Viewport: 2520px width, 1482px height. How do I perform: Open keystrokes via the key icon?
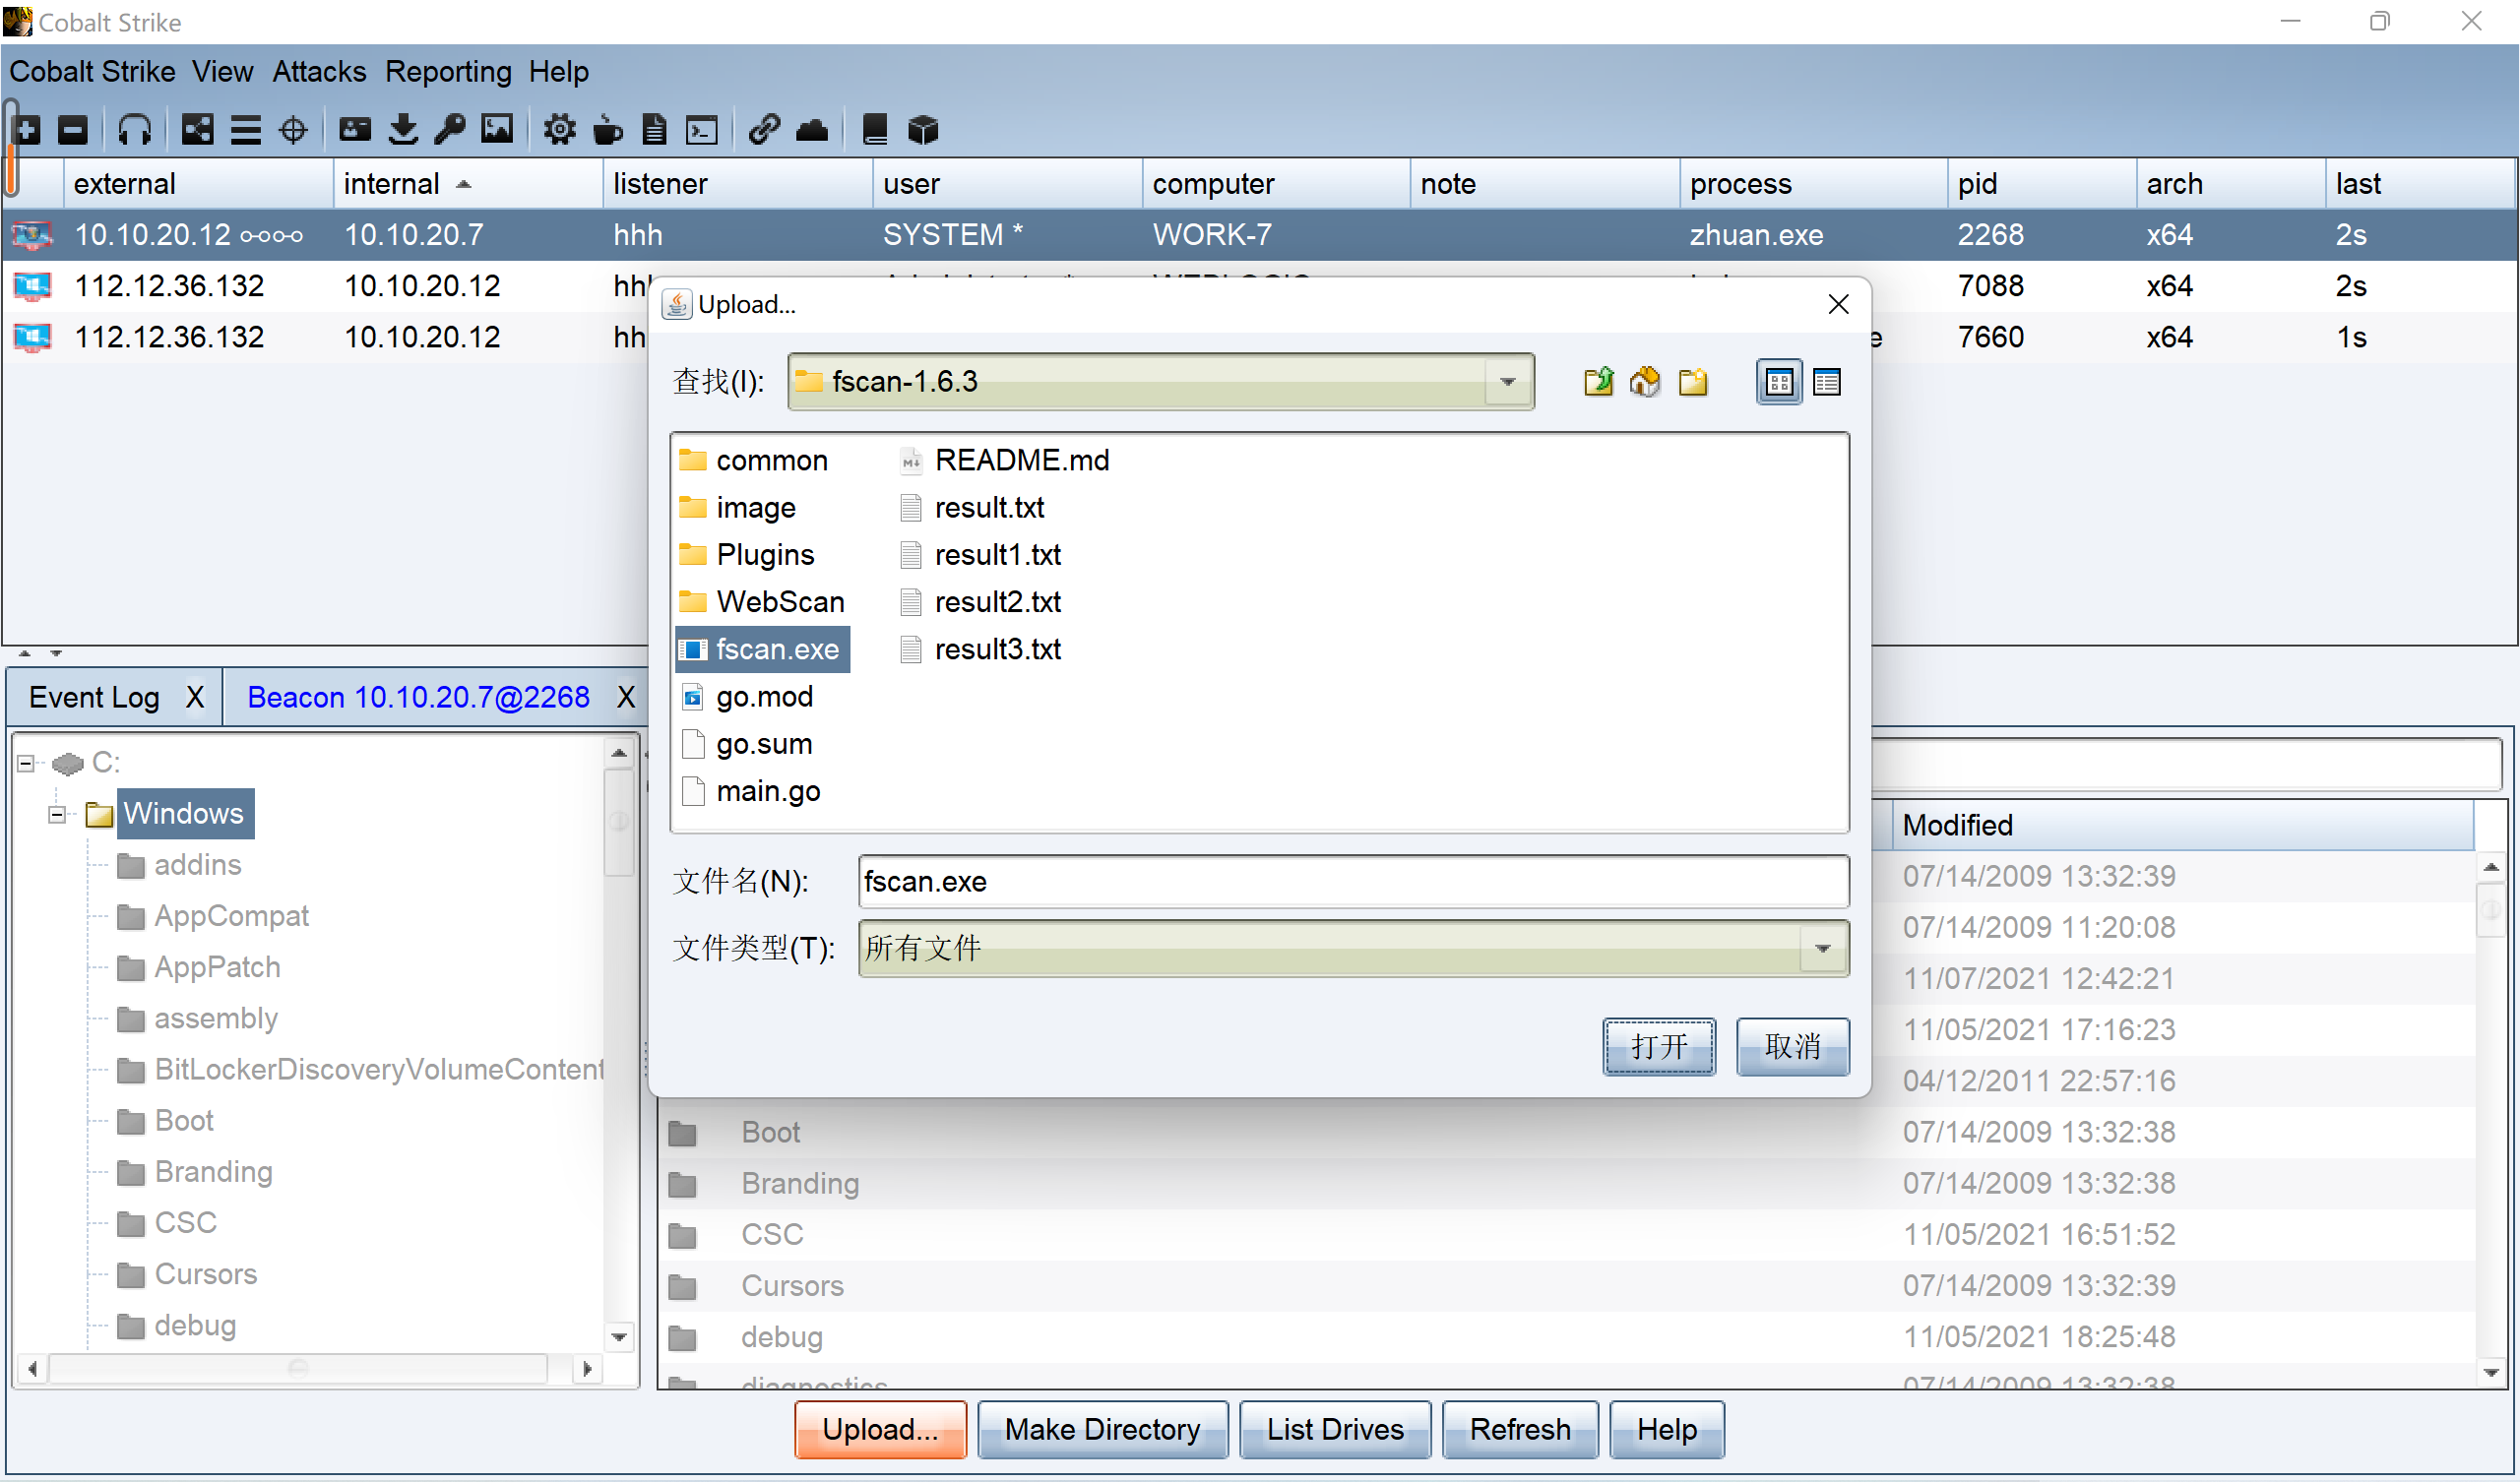click(450, 130)
